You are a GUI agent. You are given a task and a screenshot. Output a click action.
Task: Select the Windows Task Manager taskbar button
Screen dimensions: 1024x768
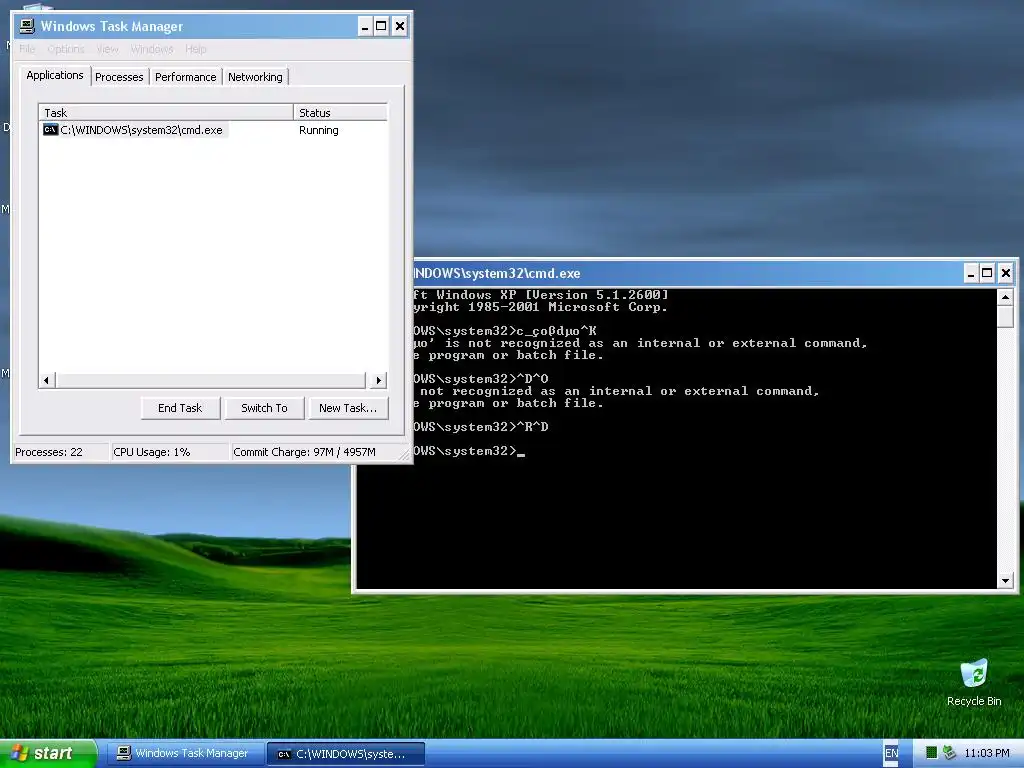(184, 753)
